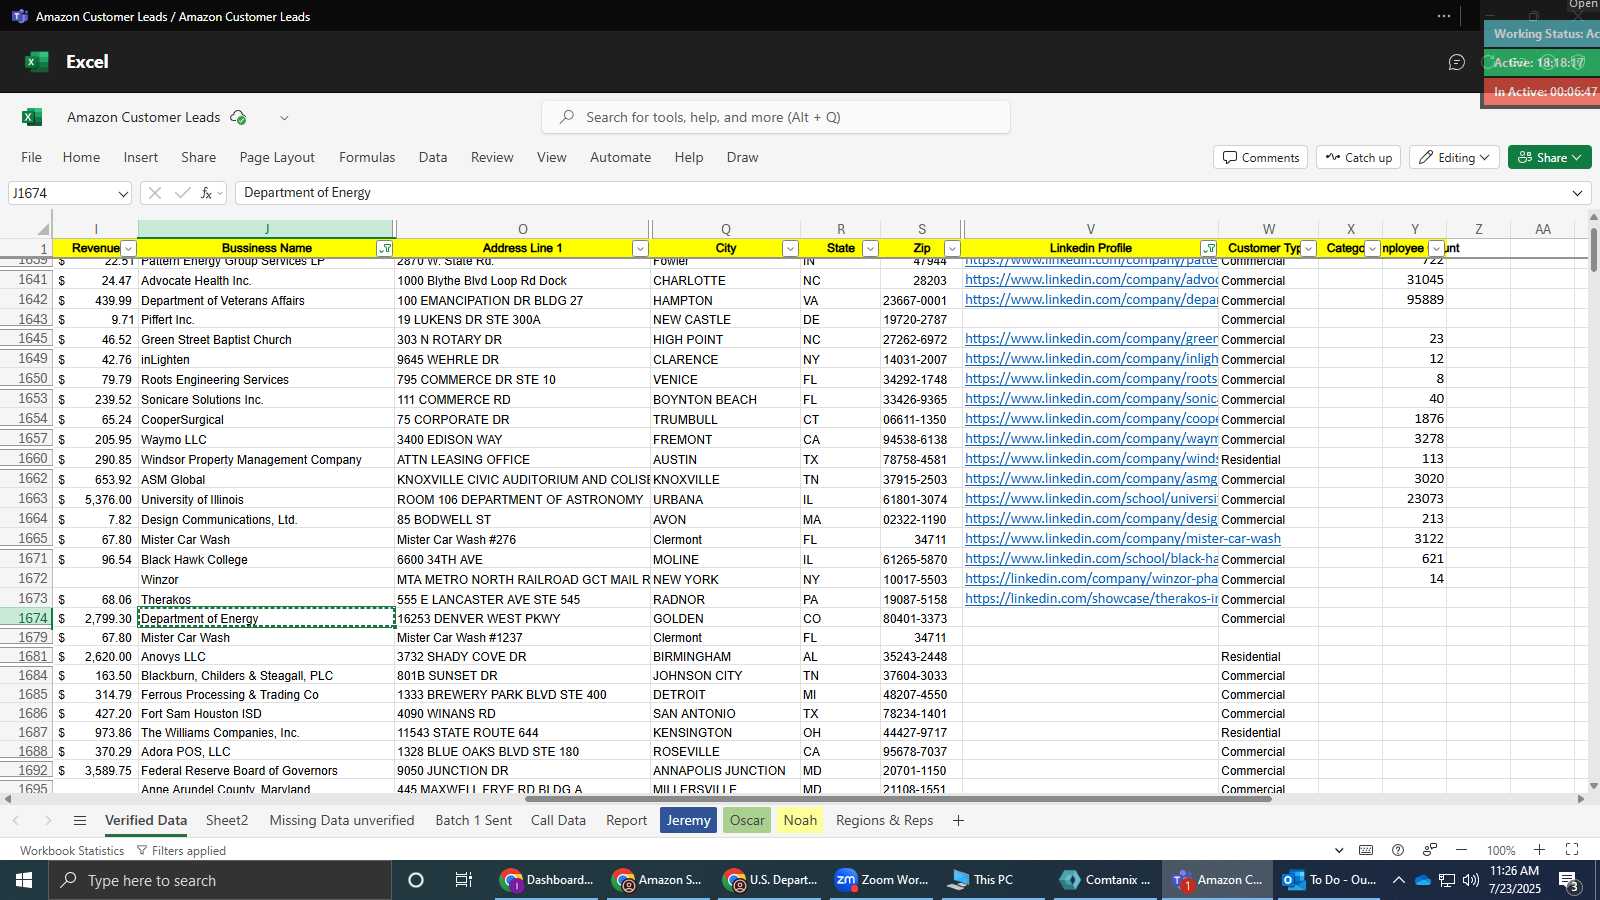Switch to the Missing Data unverified sheet
Screen dimensions: 1600x900
point(342,821)
